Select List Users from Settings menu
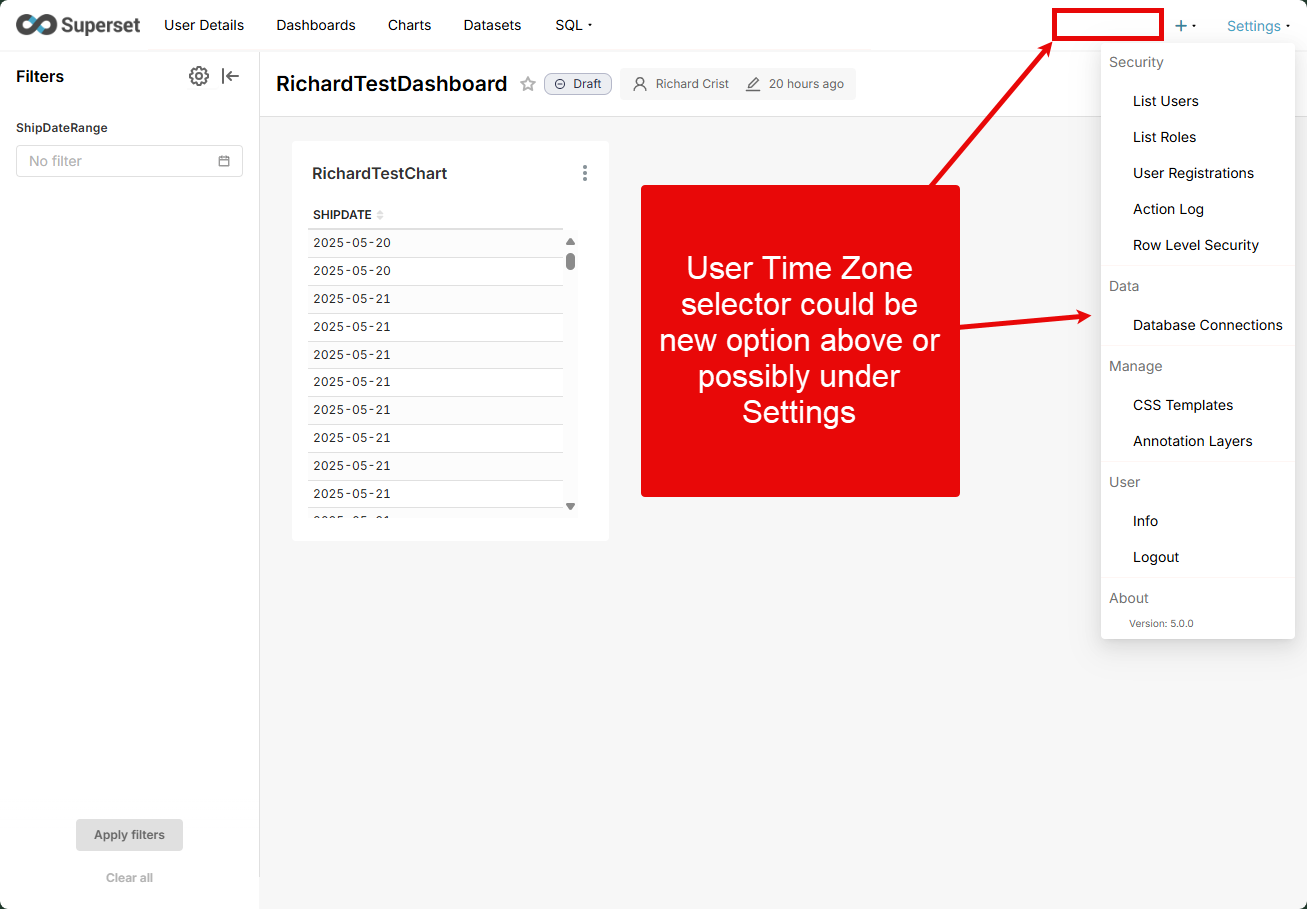This screenshot has height=909, width=1307. (1165, 101)
